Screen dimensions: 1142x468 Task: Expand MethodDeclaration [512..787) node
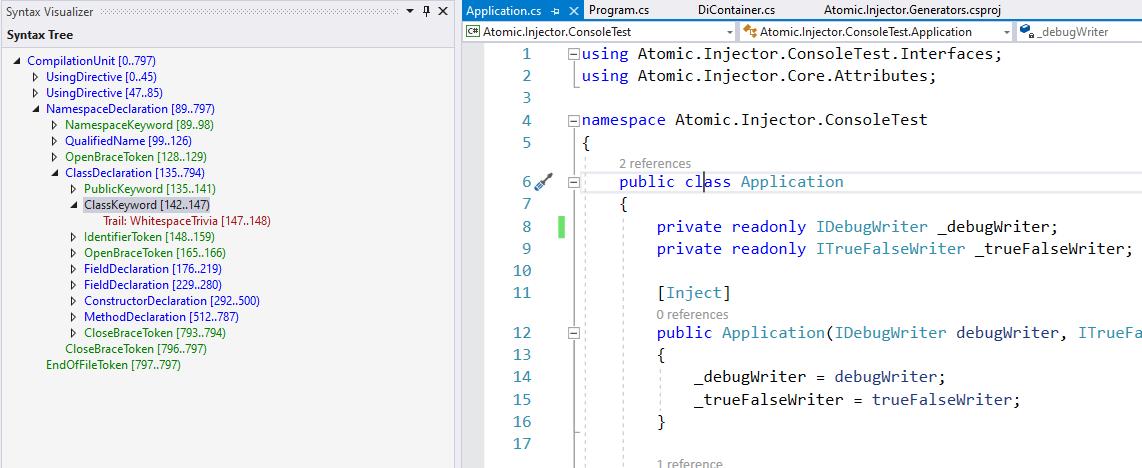(74, 317)
